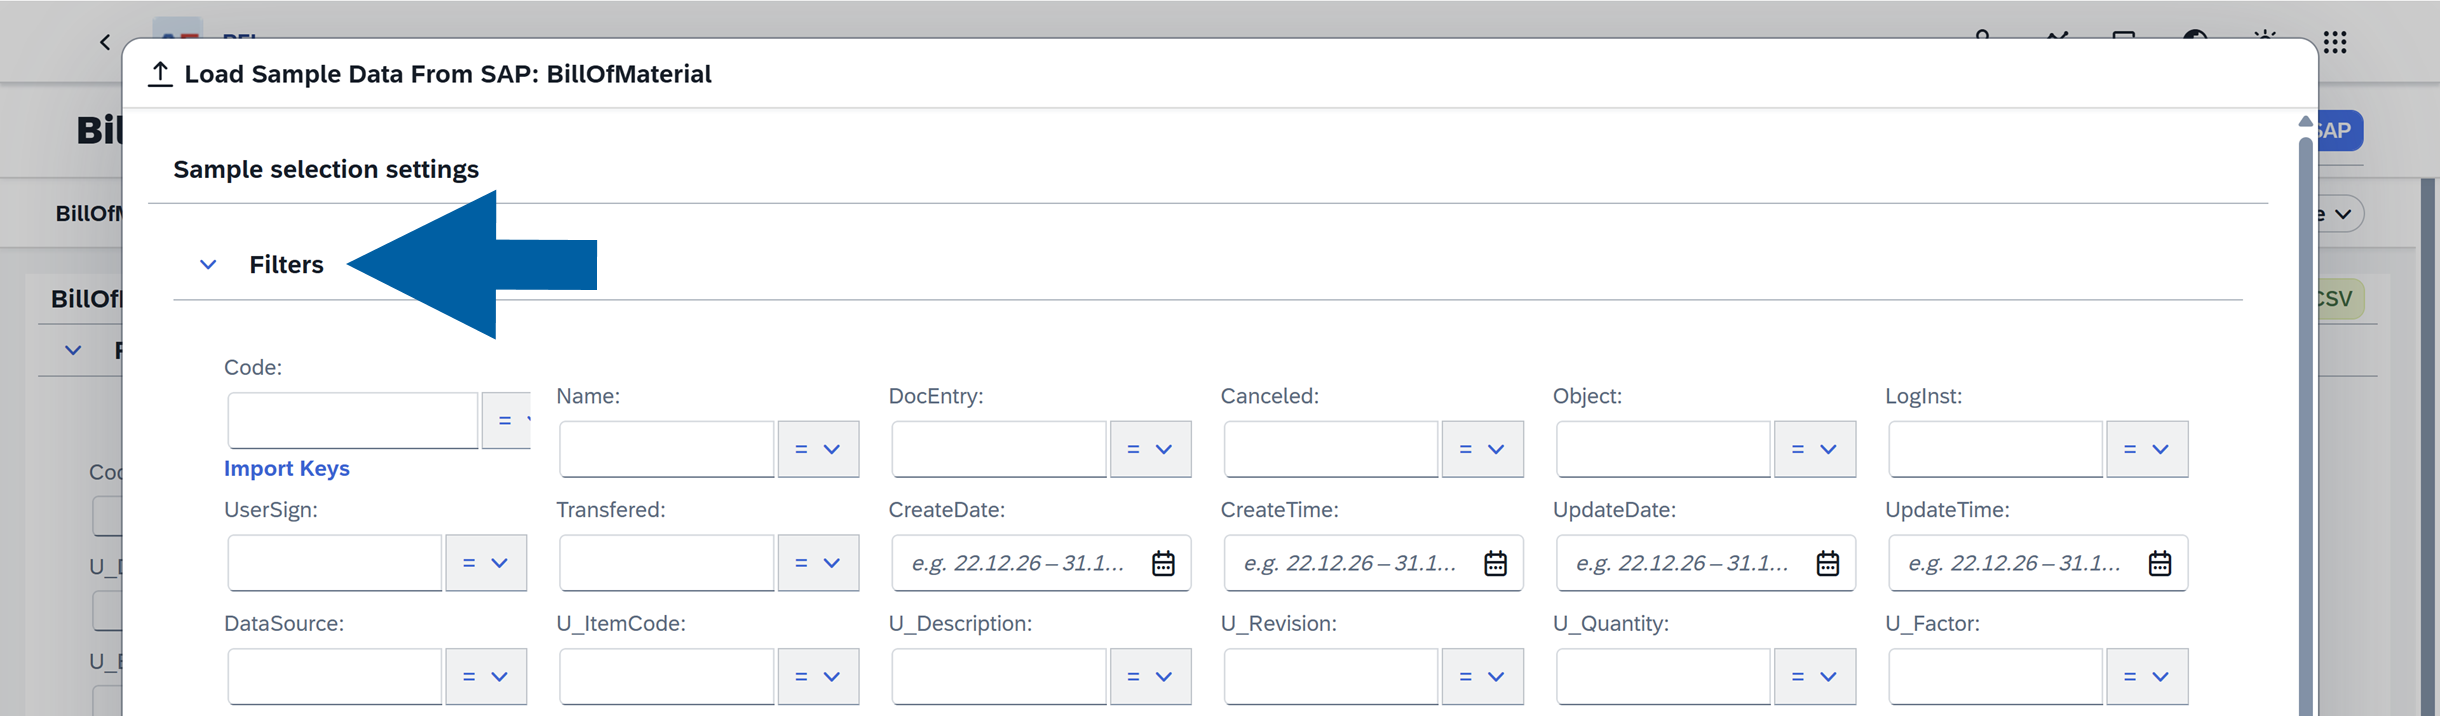Open the DocEntry operator dropdown
The image size is (2440, 716).
click(1150, 449)
